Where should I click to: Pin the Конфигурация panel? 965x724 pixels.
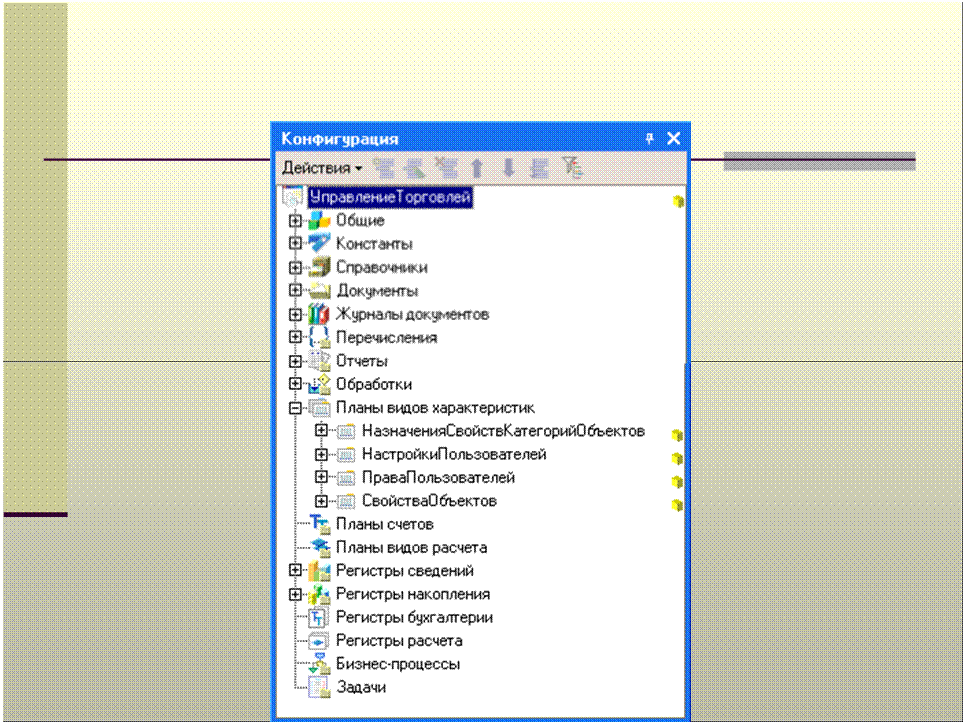click(649, 139)
